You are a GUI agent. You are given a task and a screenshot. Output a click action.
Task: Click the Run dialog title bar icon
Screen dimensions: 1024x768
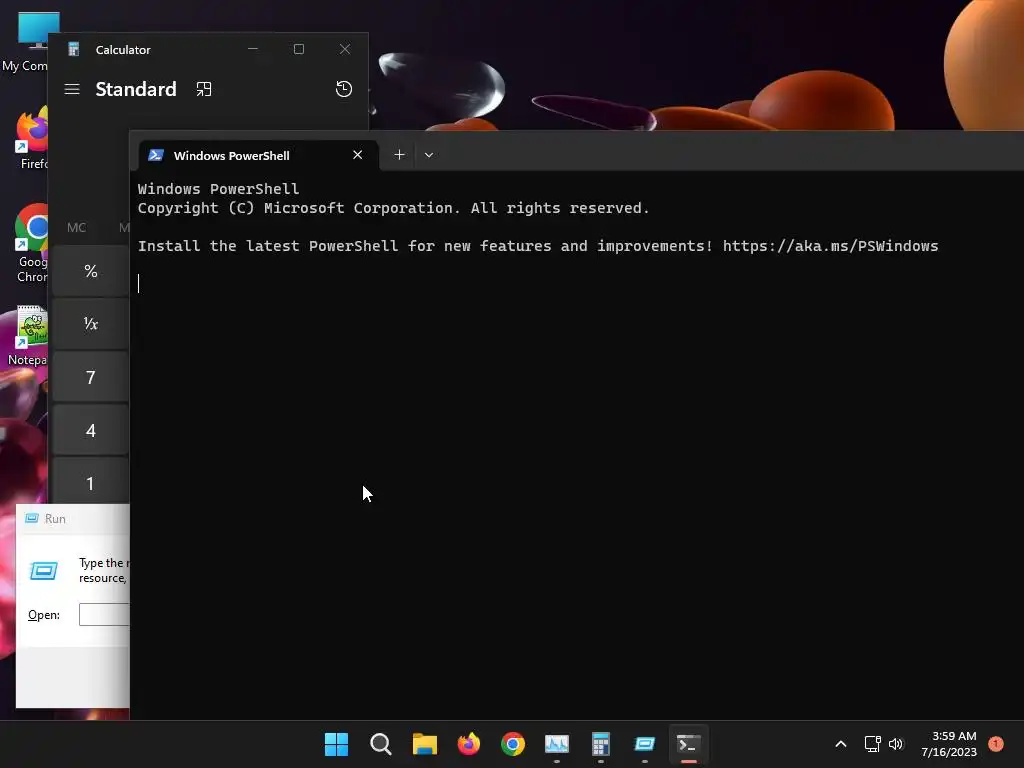pyautogui.click(x=31, y=519)
